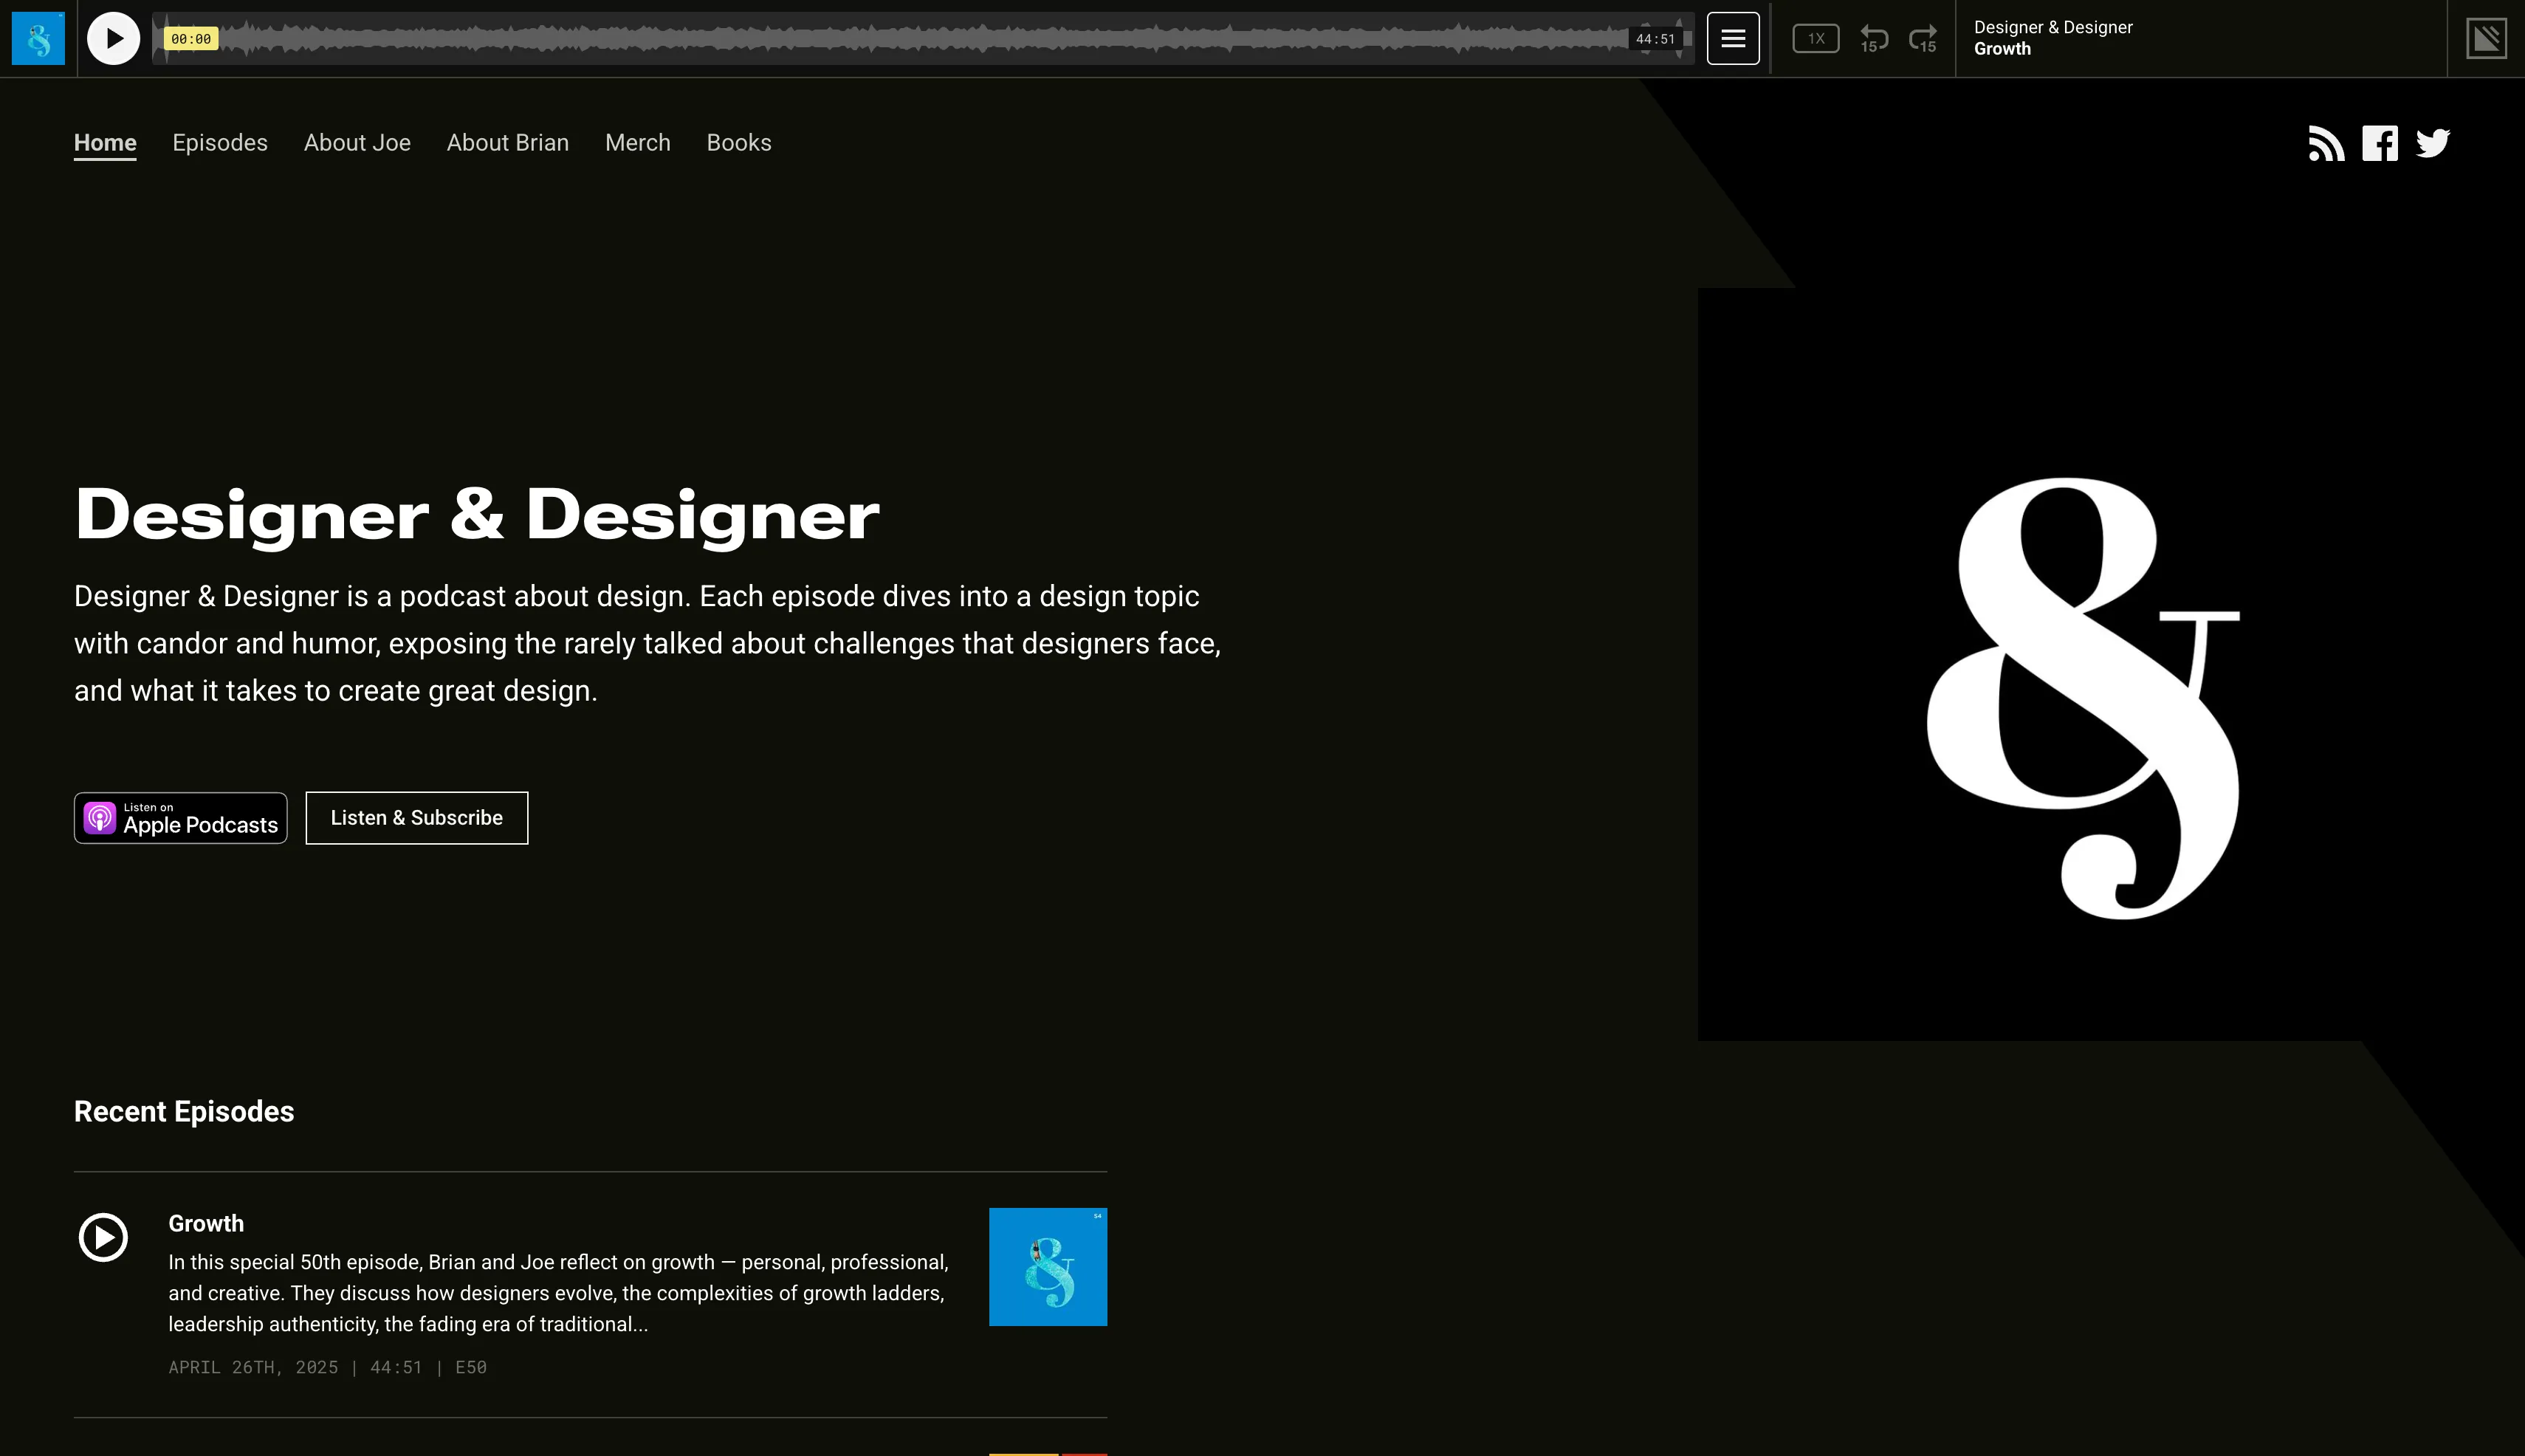This screenshot has width=2525, height=1456.
Task: Open the Facebook page icon
Action: click(x=2379, y=143)
